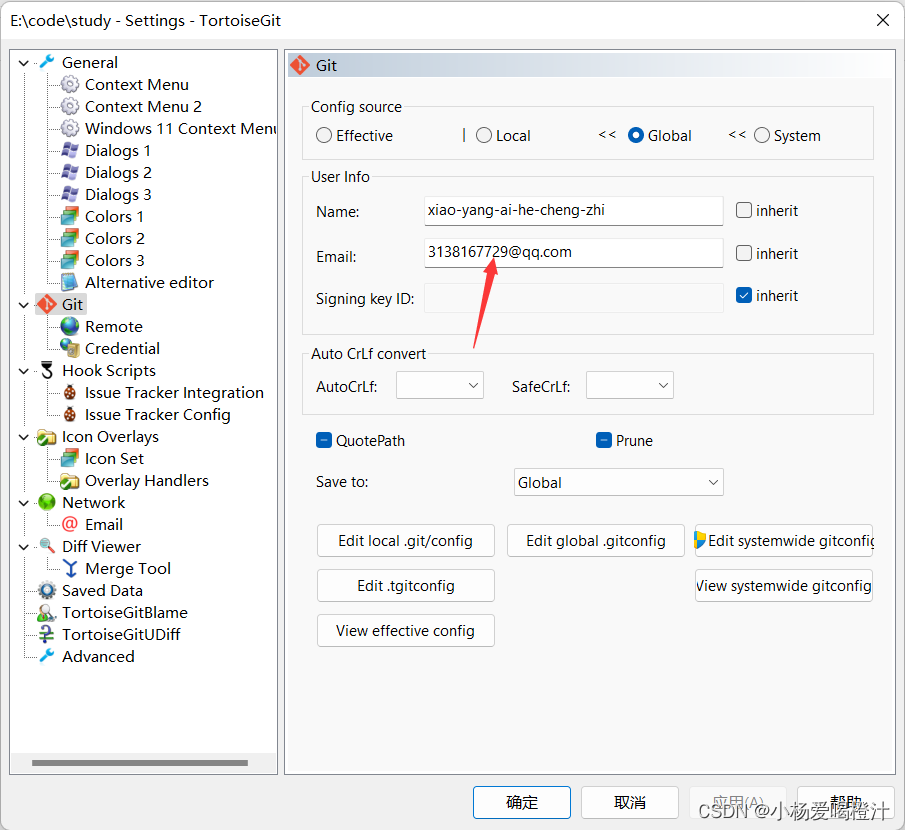Toggle inherit checkbox for Name
This screenshot has height=830, width=905.
[x=744, y=210]
